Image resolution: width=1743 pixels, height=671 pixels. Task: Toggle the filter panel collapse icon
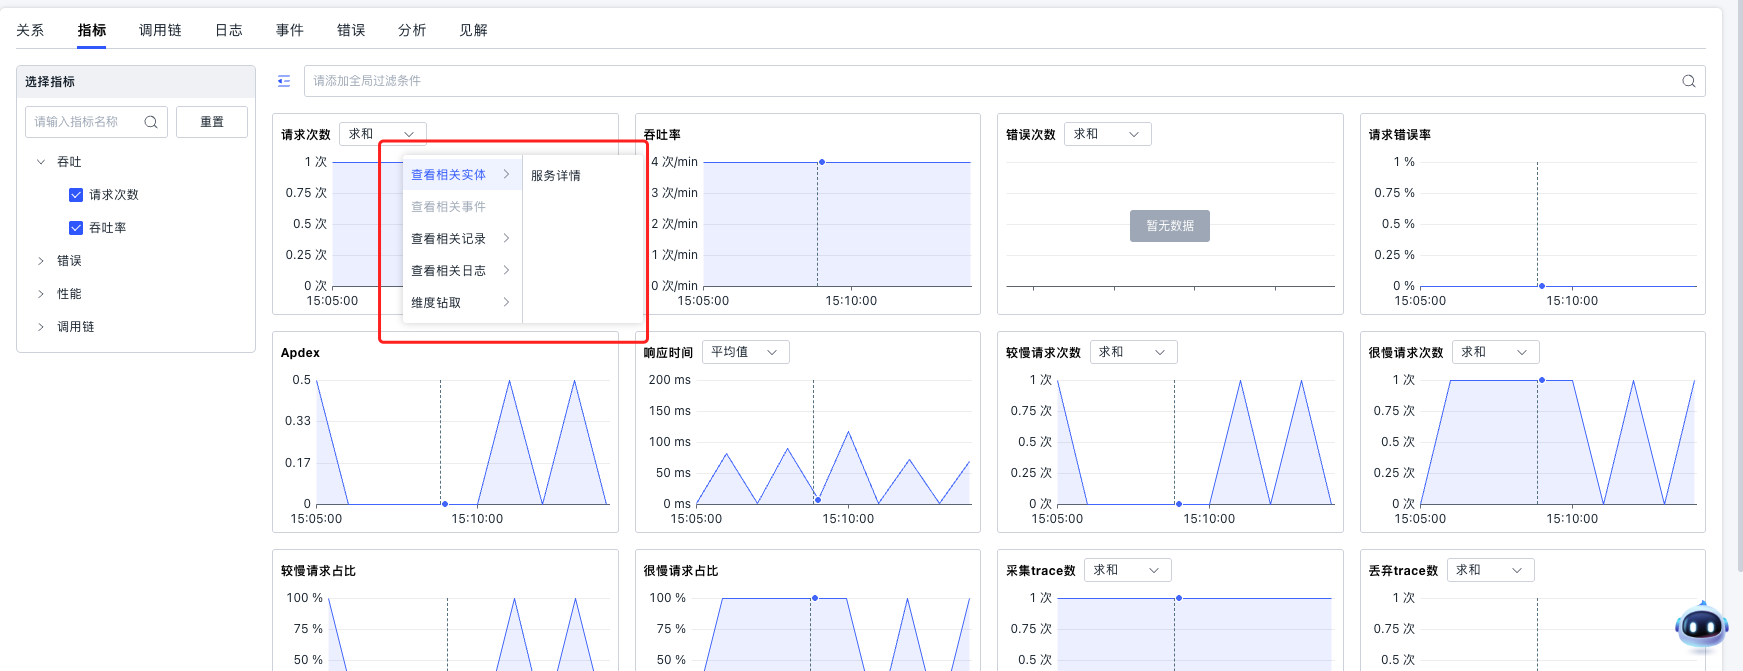pos(284,81)
